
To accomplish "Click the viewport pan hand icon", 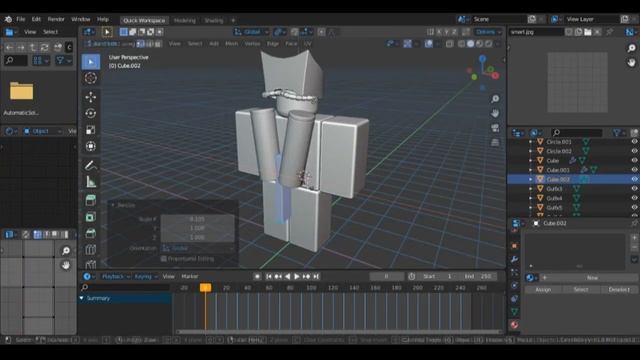I will pyautogui.click(x=495, y=113).
